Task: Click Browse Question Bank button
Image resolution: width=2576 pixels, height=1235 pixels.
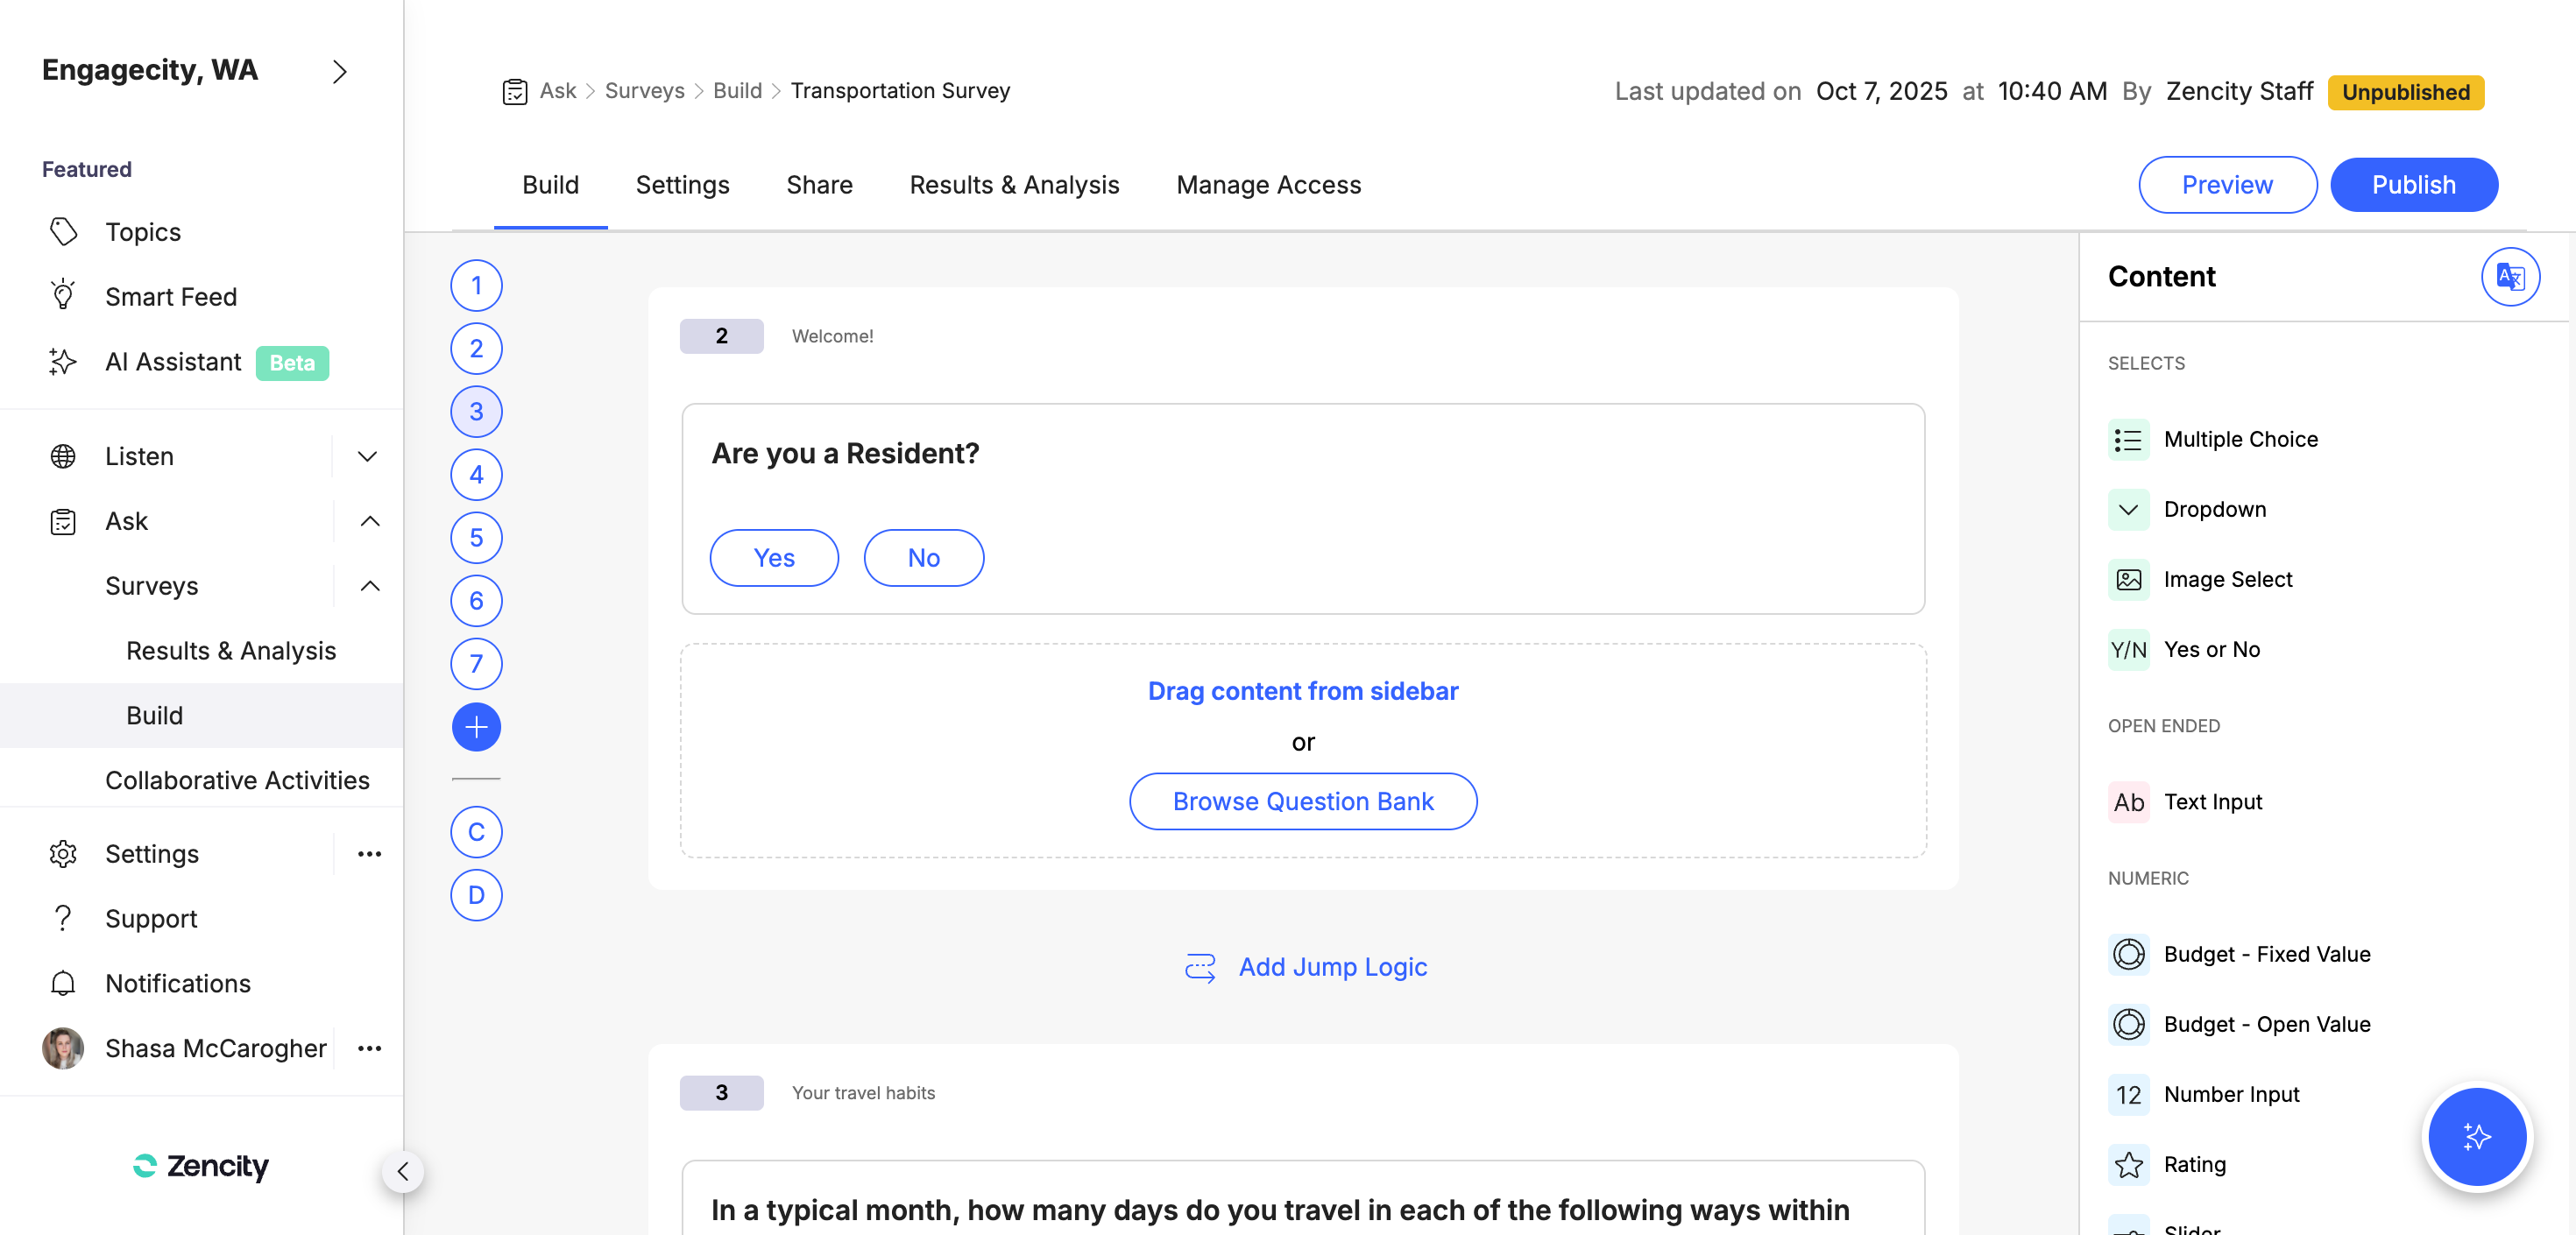Action: pos(1303,801)
